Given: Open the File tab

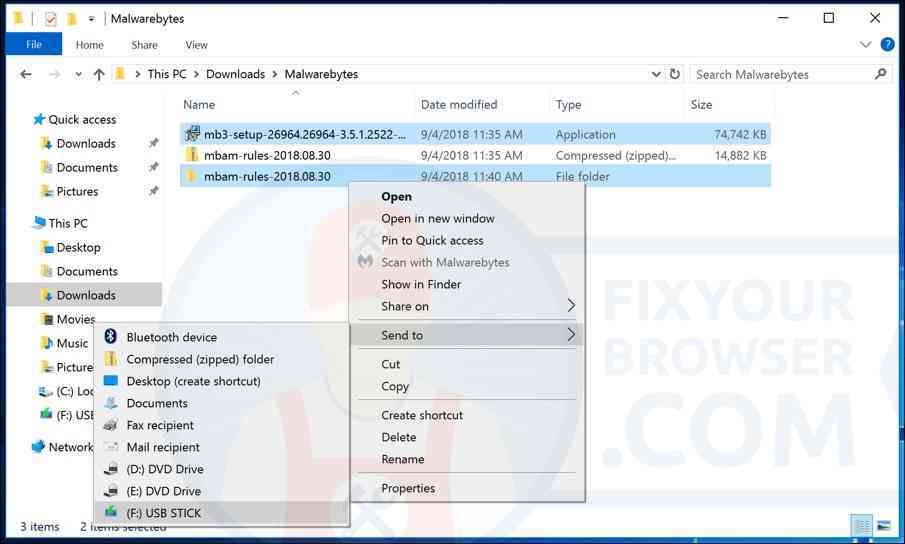Looking at the screenshot, I should click(33, 44).
